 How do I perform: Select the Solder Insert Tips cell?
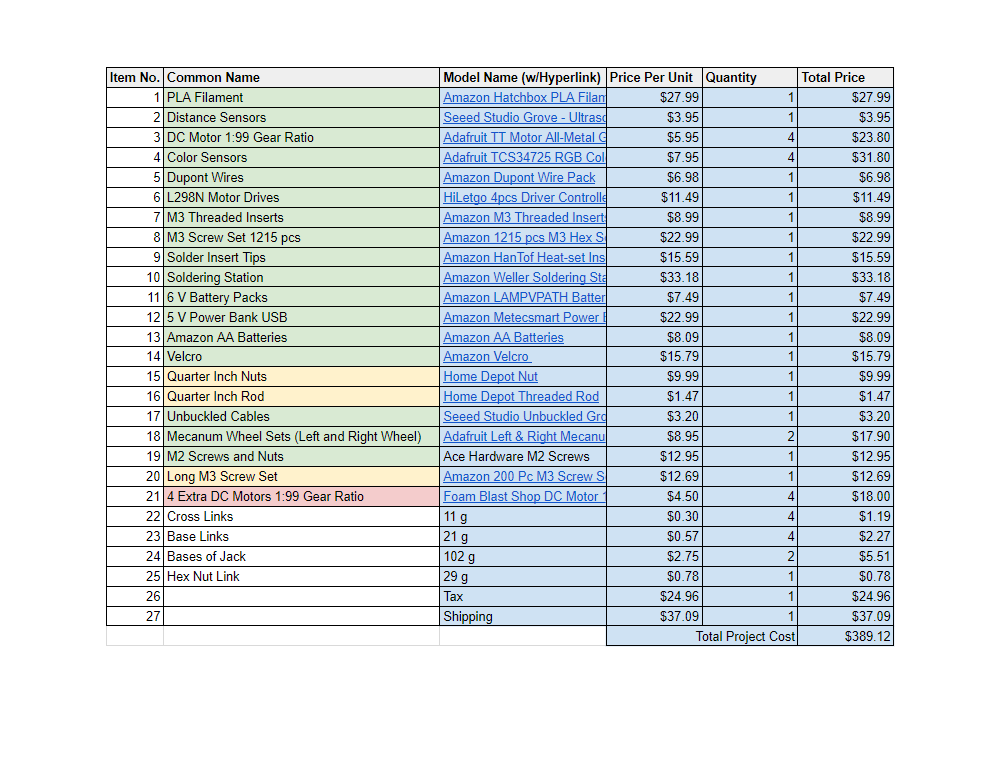point(301,257)
